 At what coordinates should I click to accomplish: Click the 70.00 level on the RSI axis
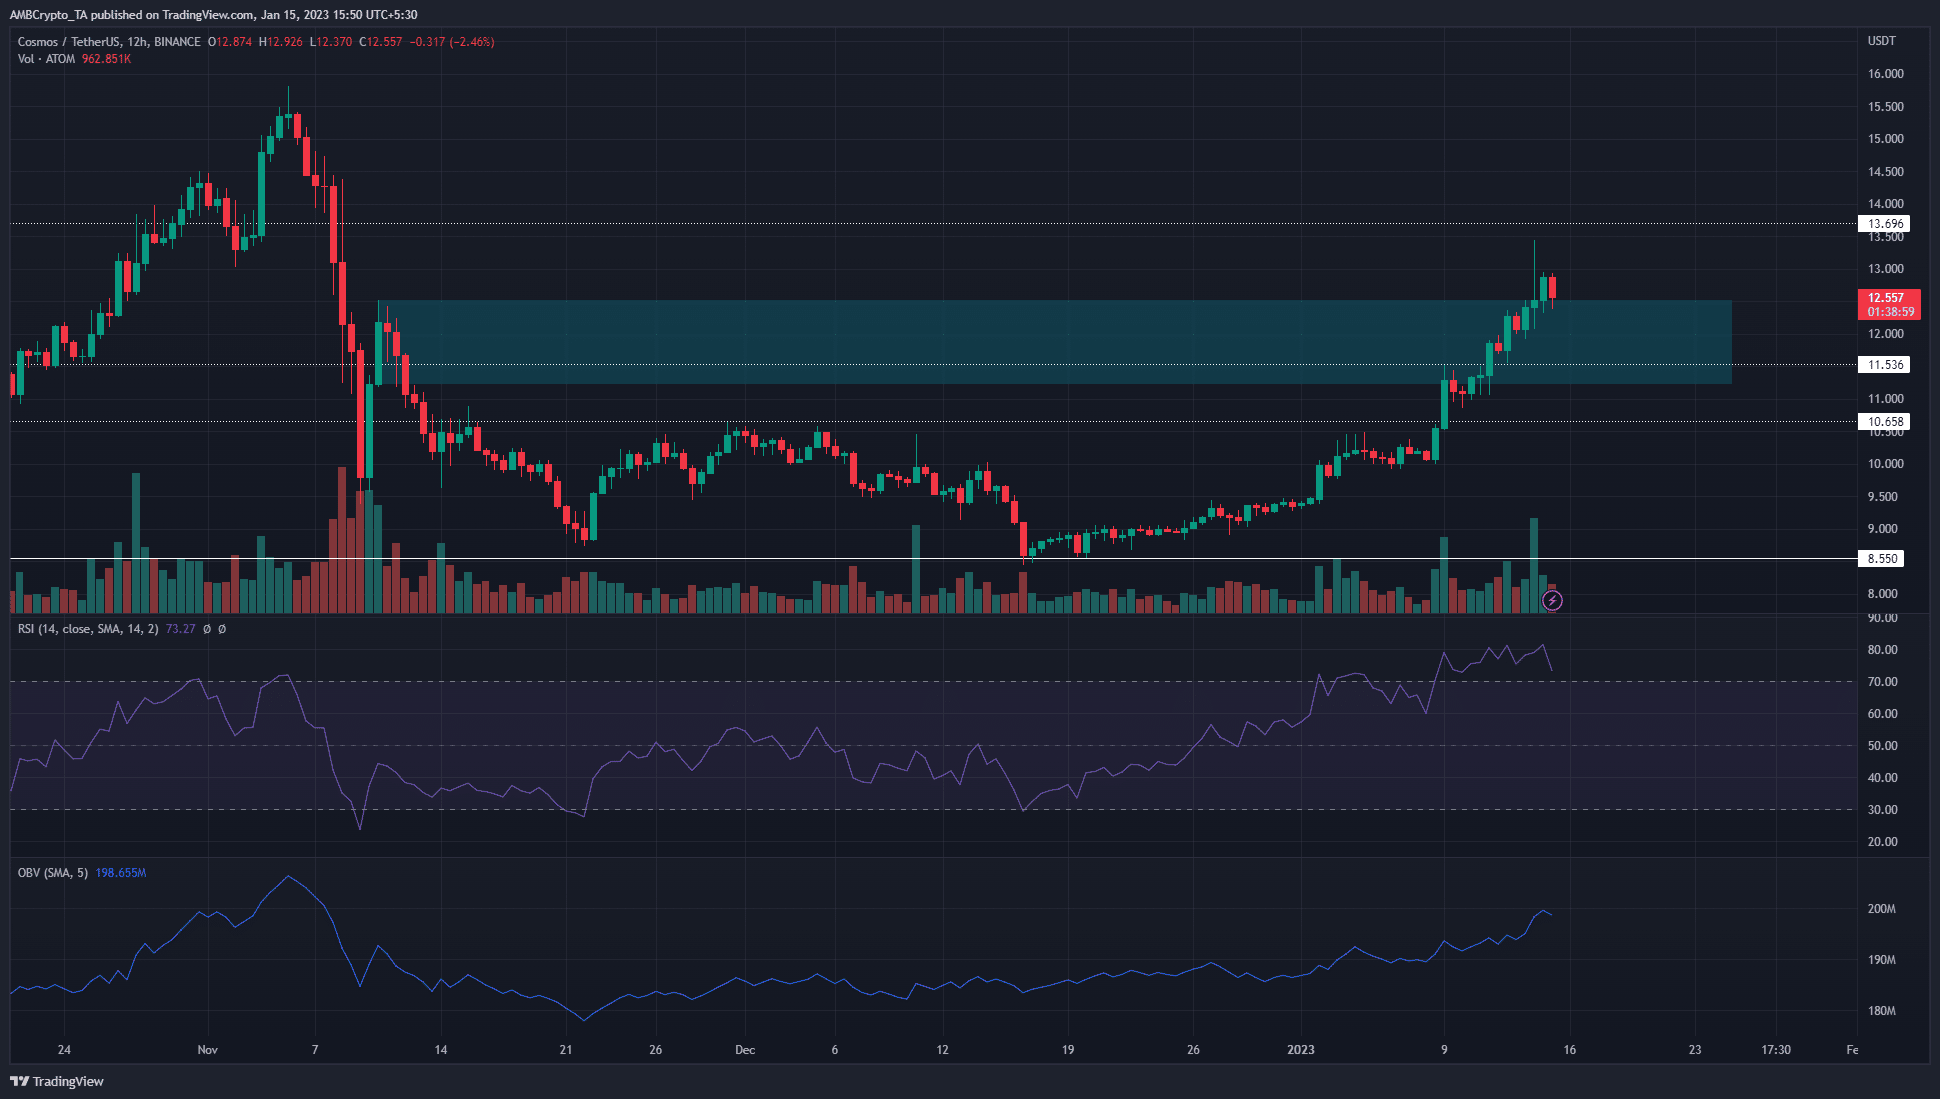pos(1882,682)
